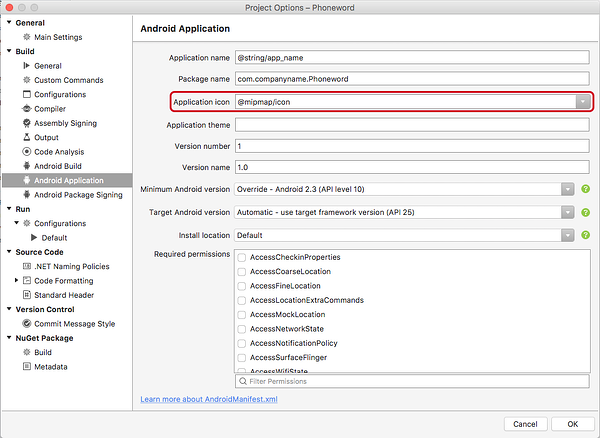Collapse the Source Code section

pos(9,252)
